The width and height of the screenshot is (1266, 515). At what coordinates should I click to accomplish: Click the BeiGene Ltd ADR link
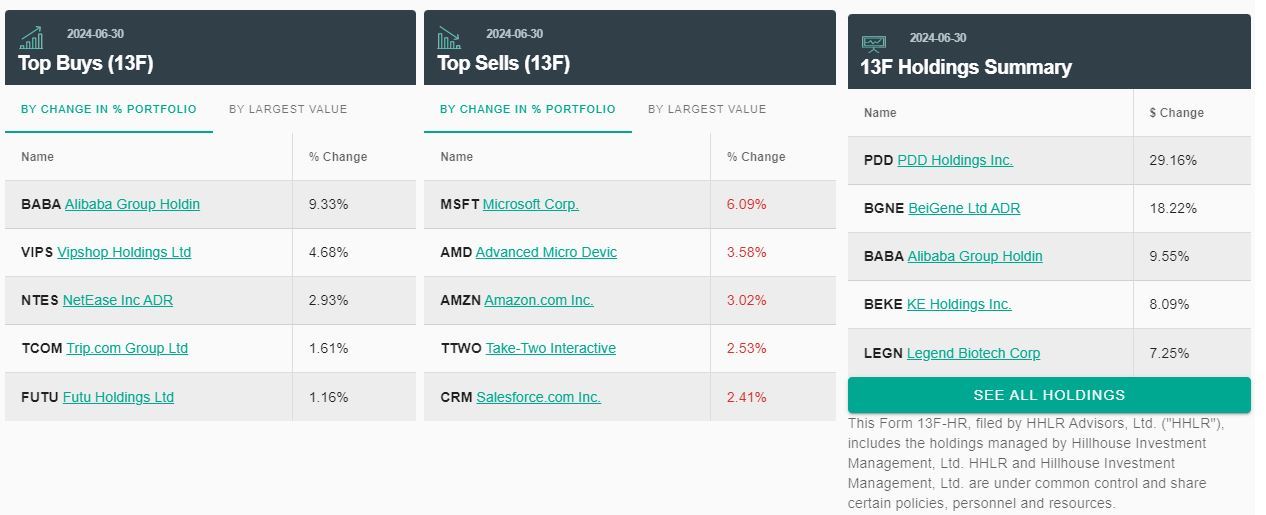(x=964, y=208)
